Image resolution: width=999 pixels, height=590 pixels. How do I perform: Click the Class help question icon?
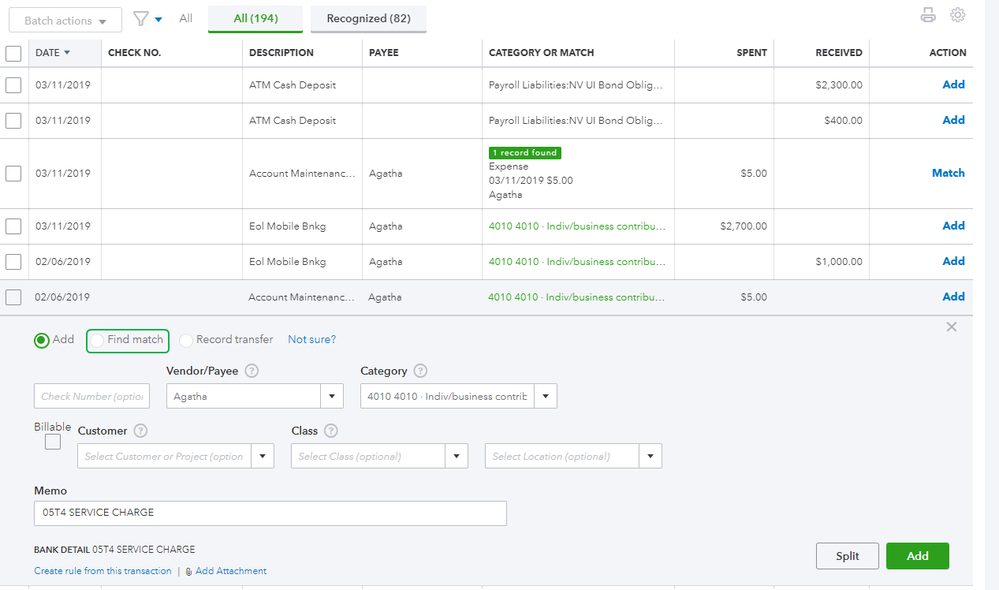coord(331,431)
